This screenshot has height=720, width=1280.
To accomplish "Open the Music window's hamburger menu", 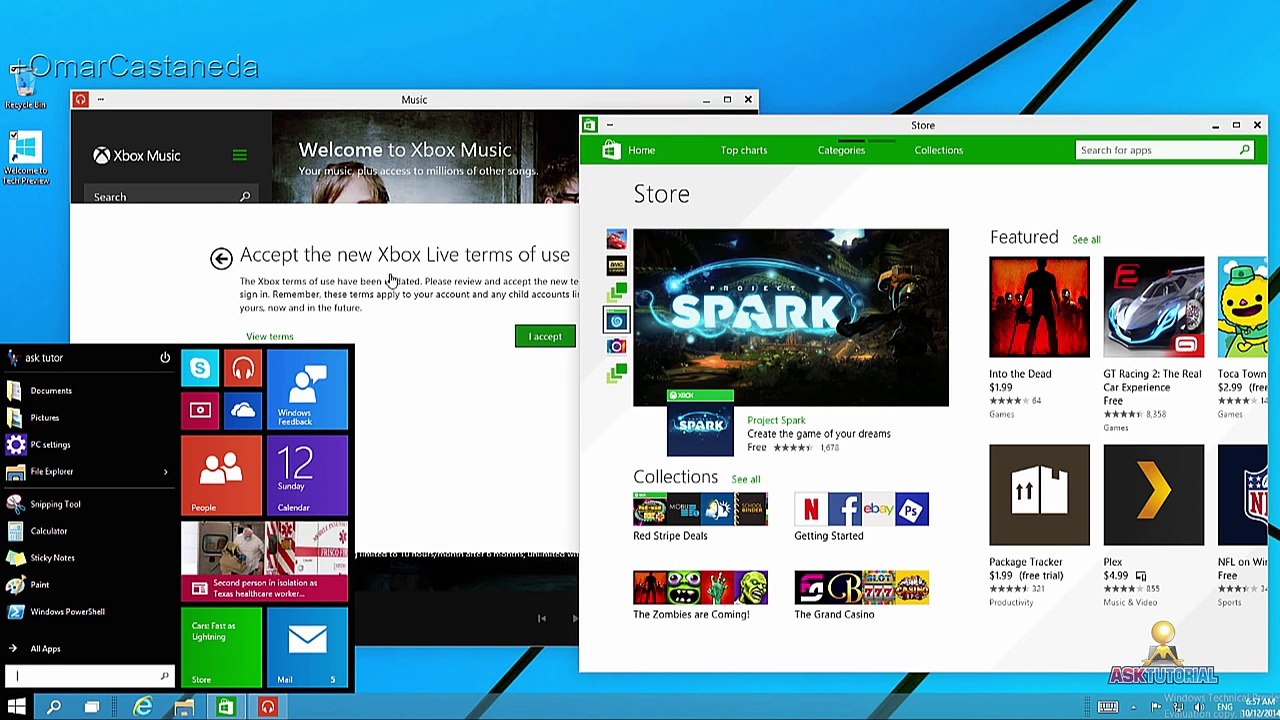I will pyautogui.click(x=239, y=155).
